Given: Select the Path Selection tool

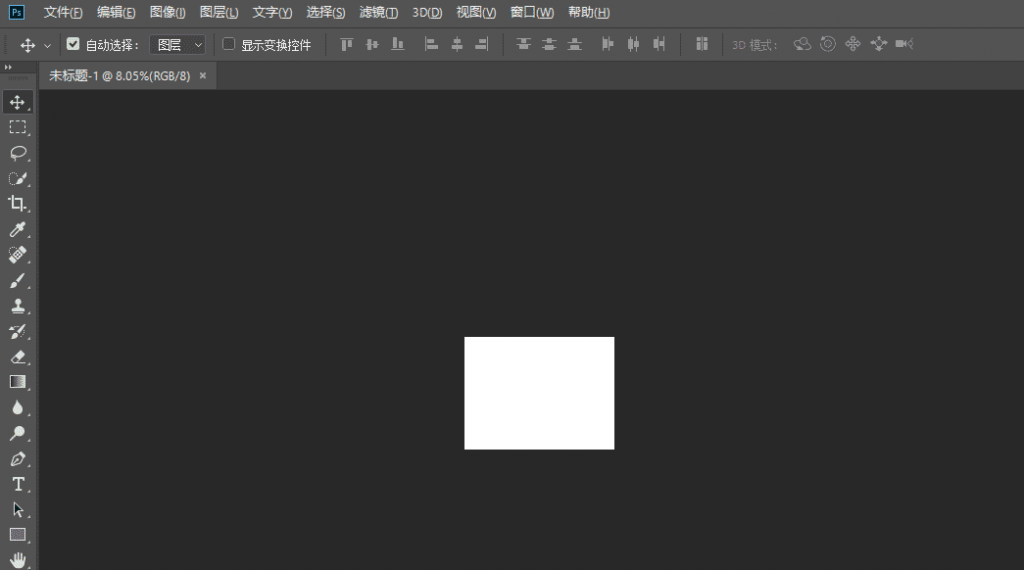Looking at the screenshot, I should (18, 510).
